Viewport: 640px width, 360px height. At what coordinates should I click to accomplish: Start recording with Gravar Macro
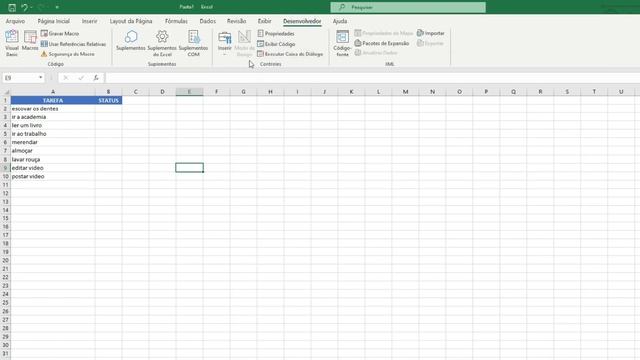(x=60, y=33)
